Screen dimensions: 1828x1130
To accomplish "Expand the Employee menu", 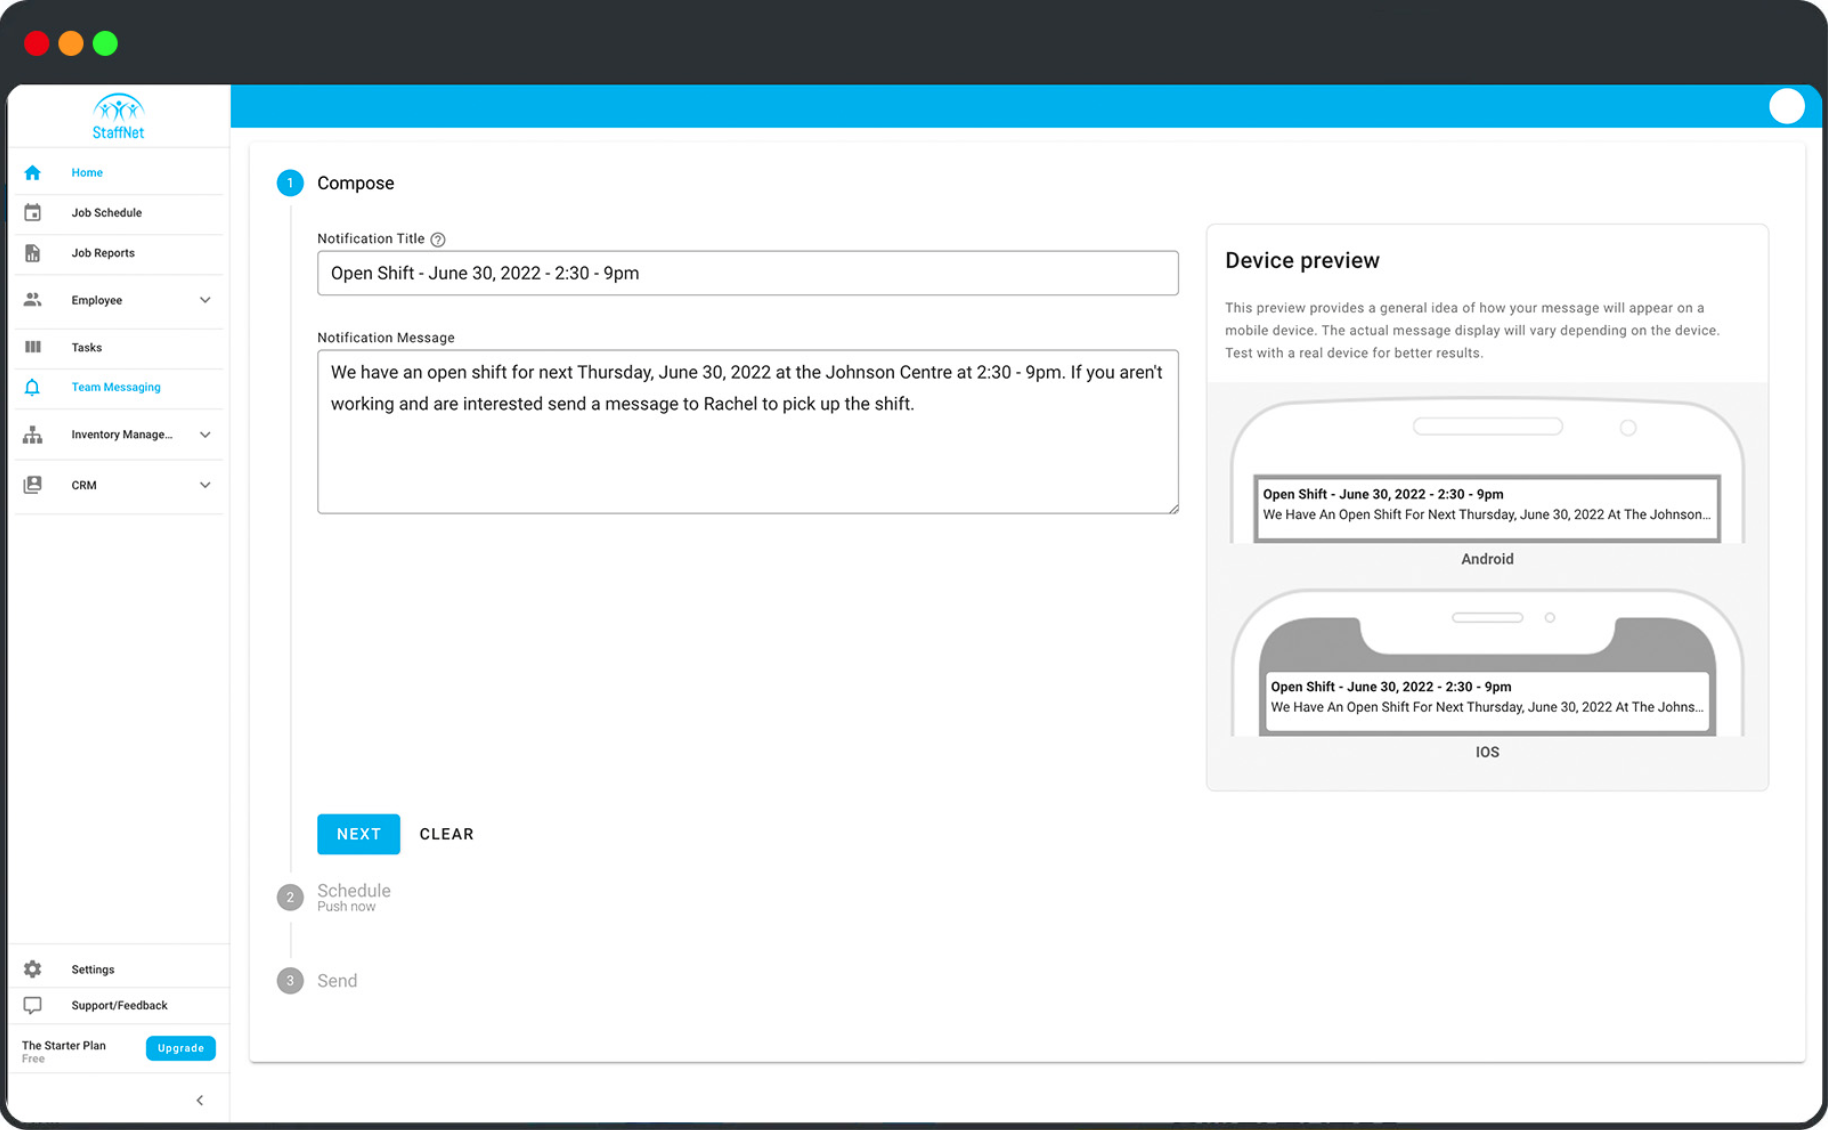I will pos(205,300).
